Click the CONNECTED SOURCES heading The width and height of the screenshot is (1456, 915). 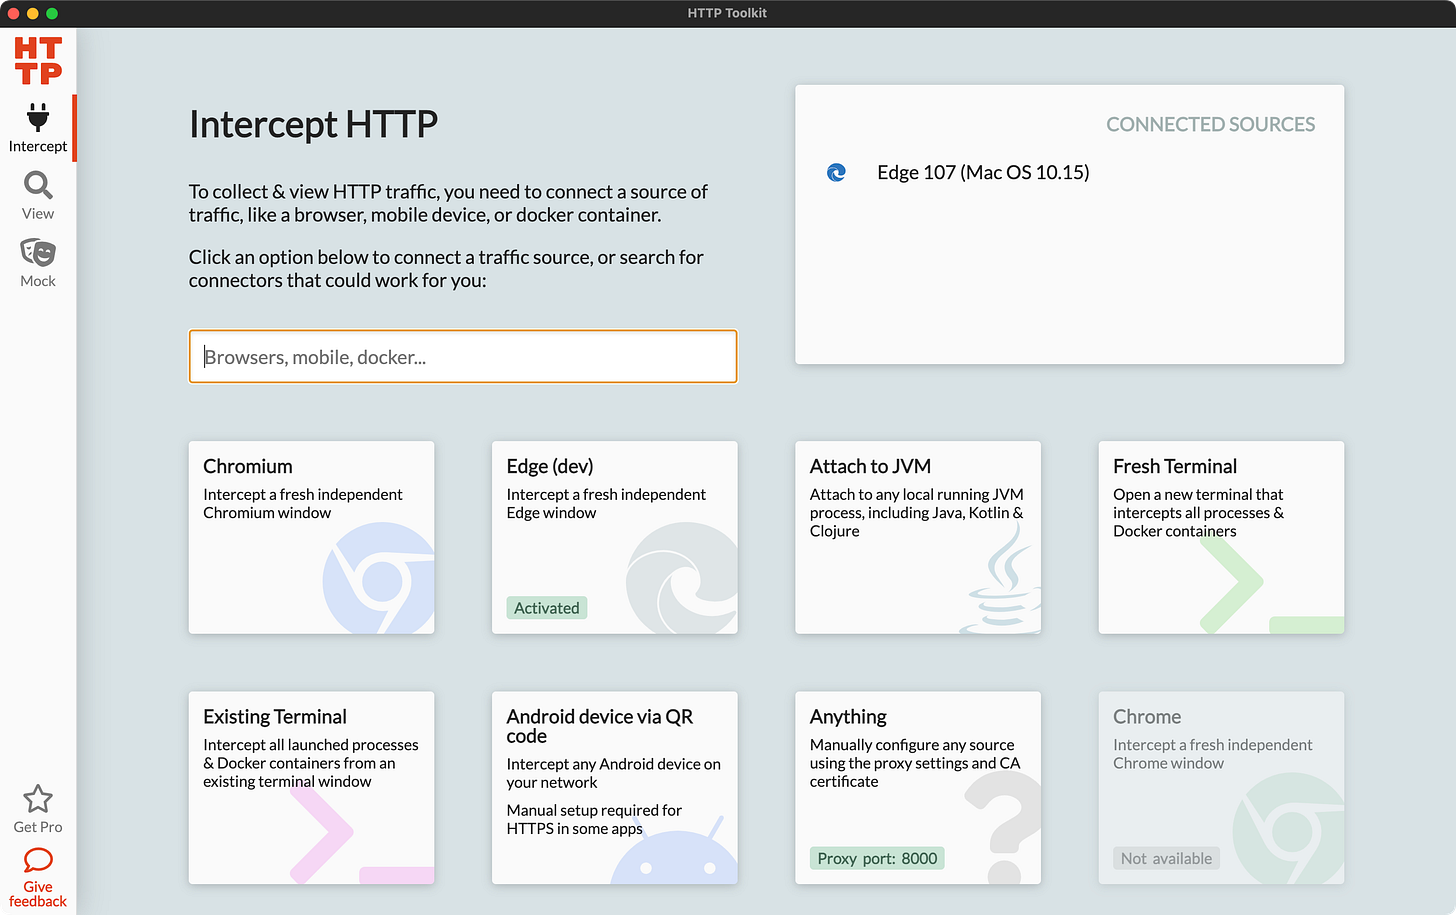[1210, 124]
